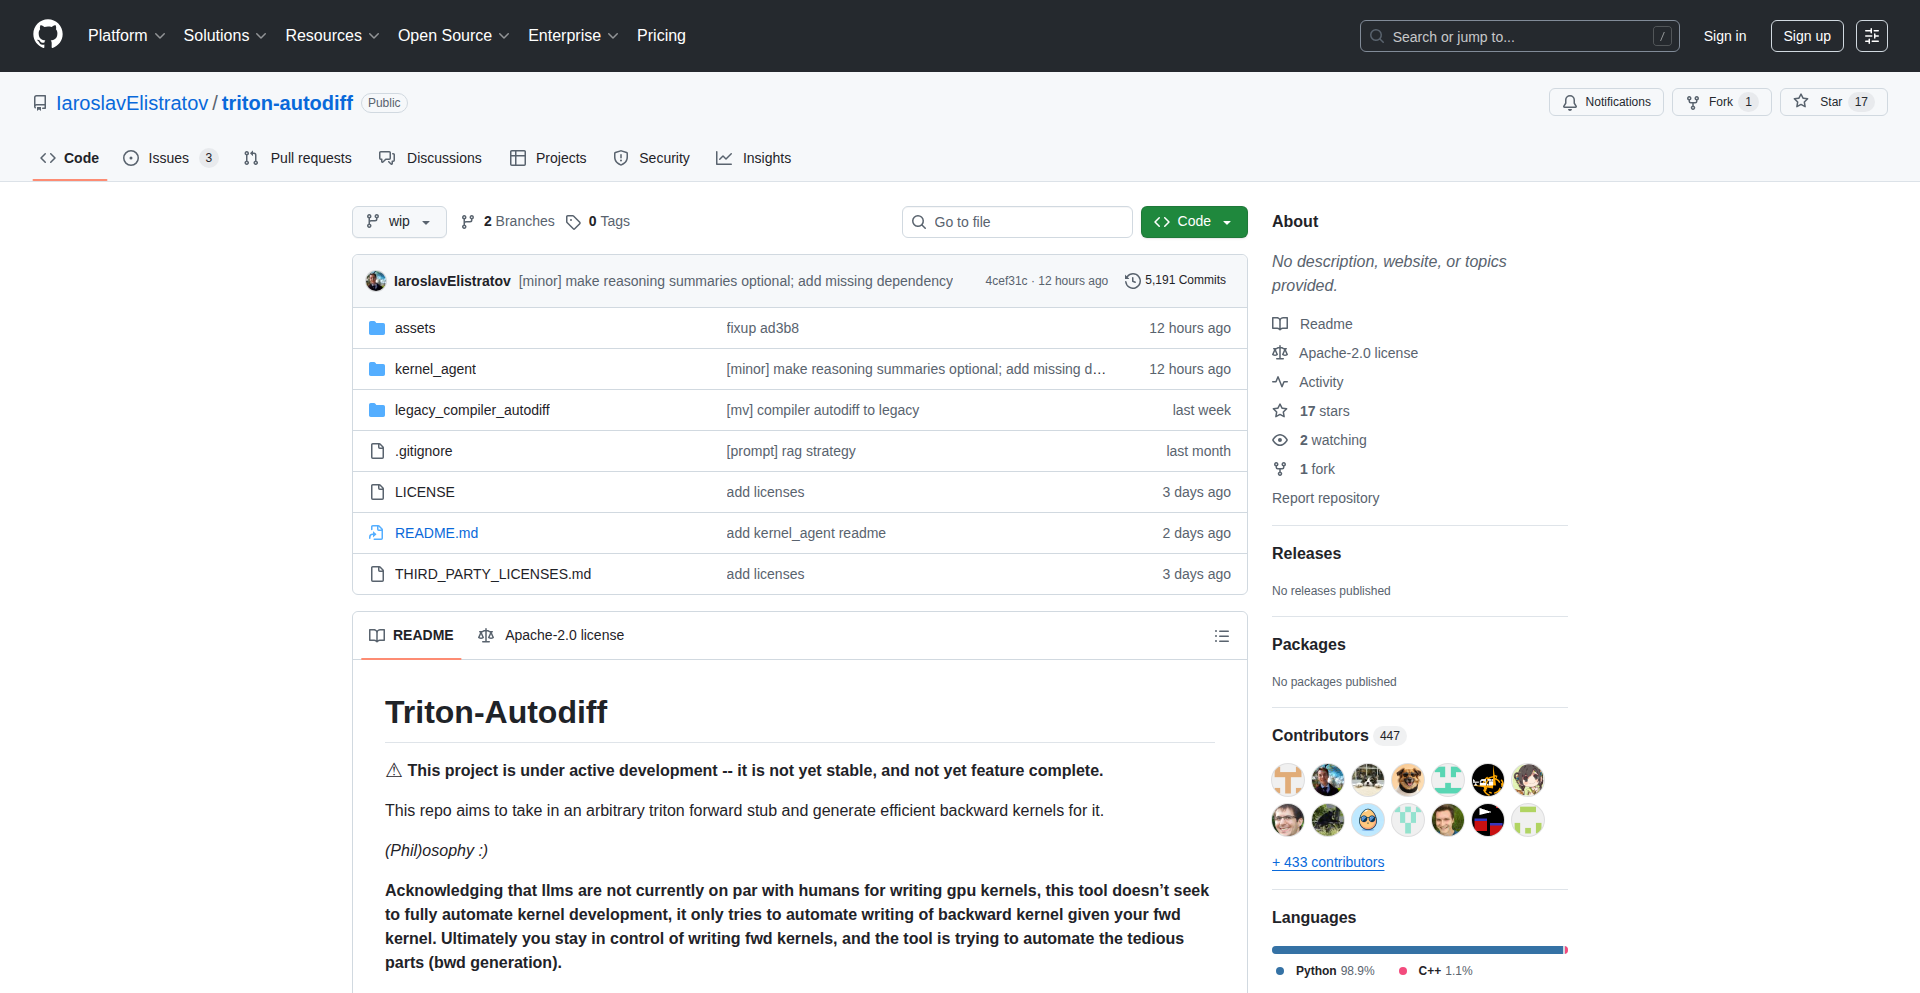Open IaroslavElistratov's commit author avatar
The height and width of the screenshot is (993, 1920).
[376, 281]
